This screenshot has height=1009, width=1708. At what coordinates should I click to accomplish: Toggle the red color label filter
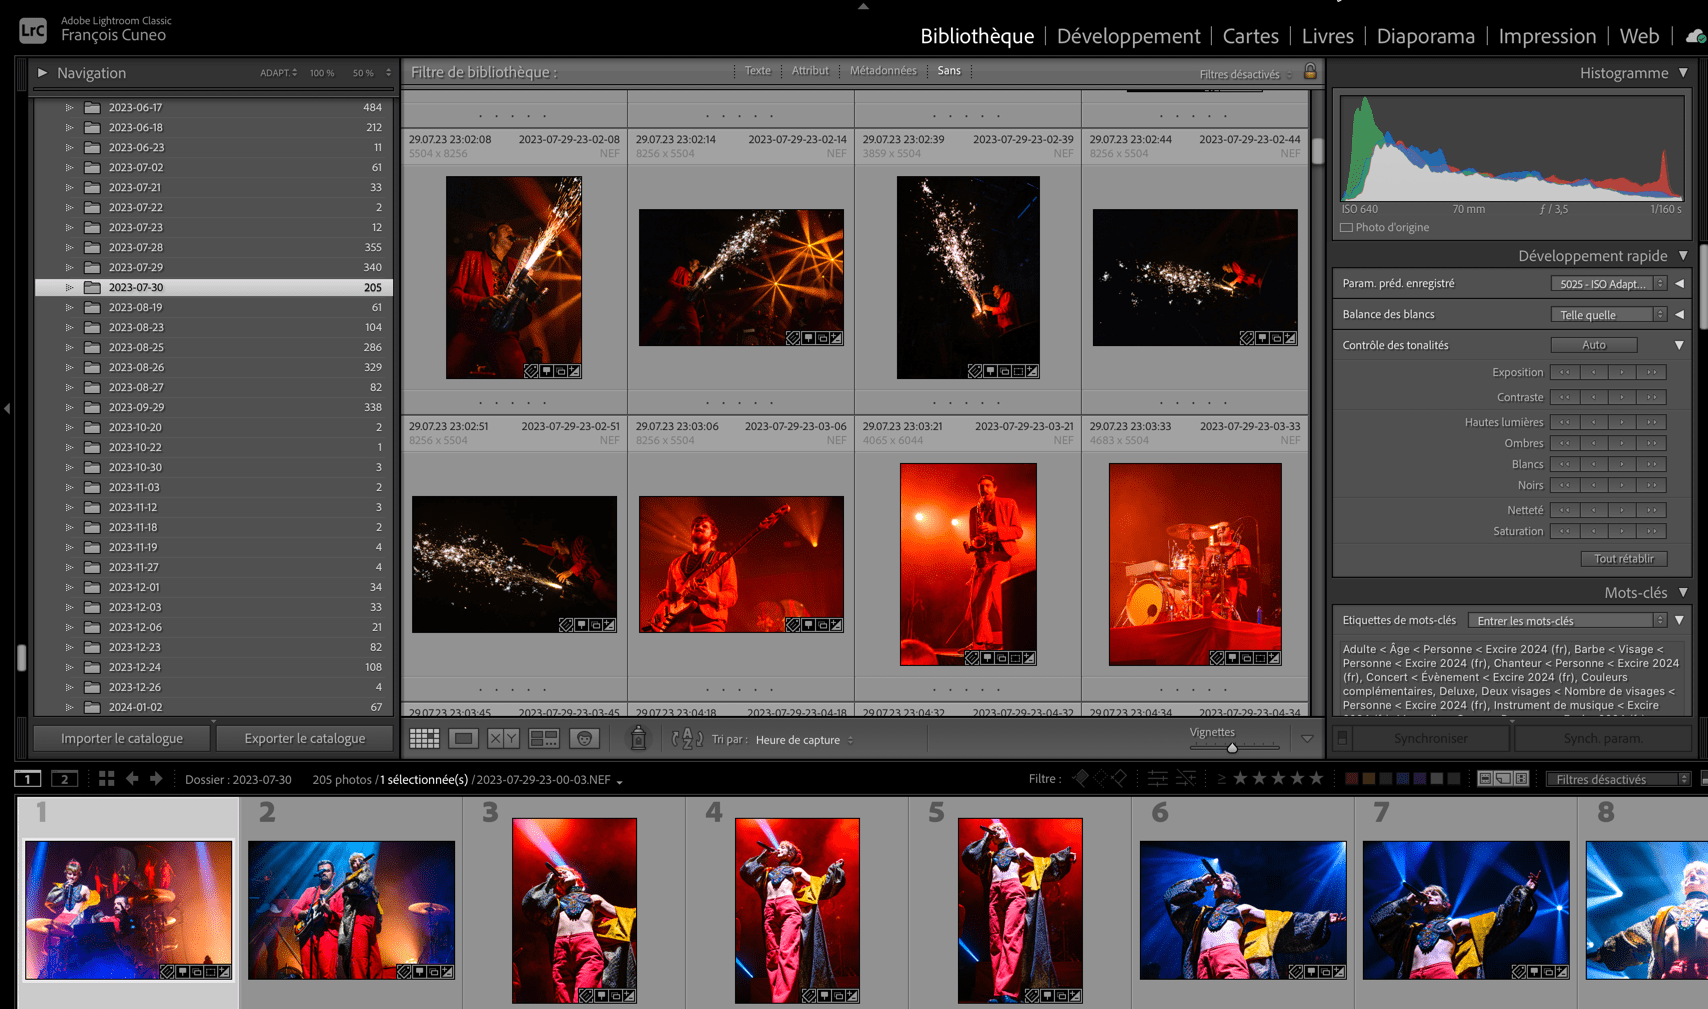point(1351,779)
